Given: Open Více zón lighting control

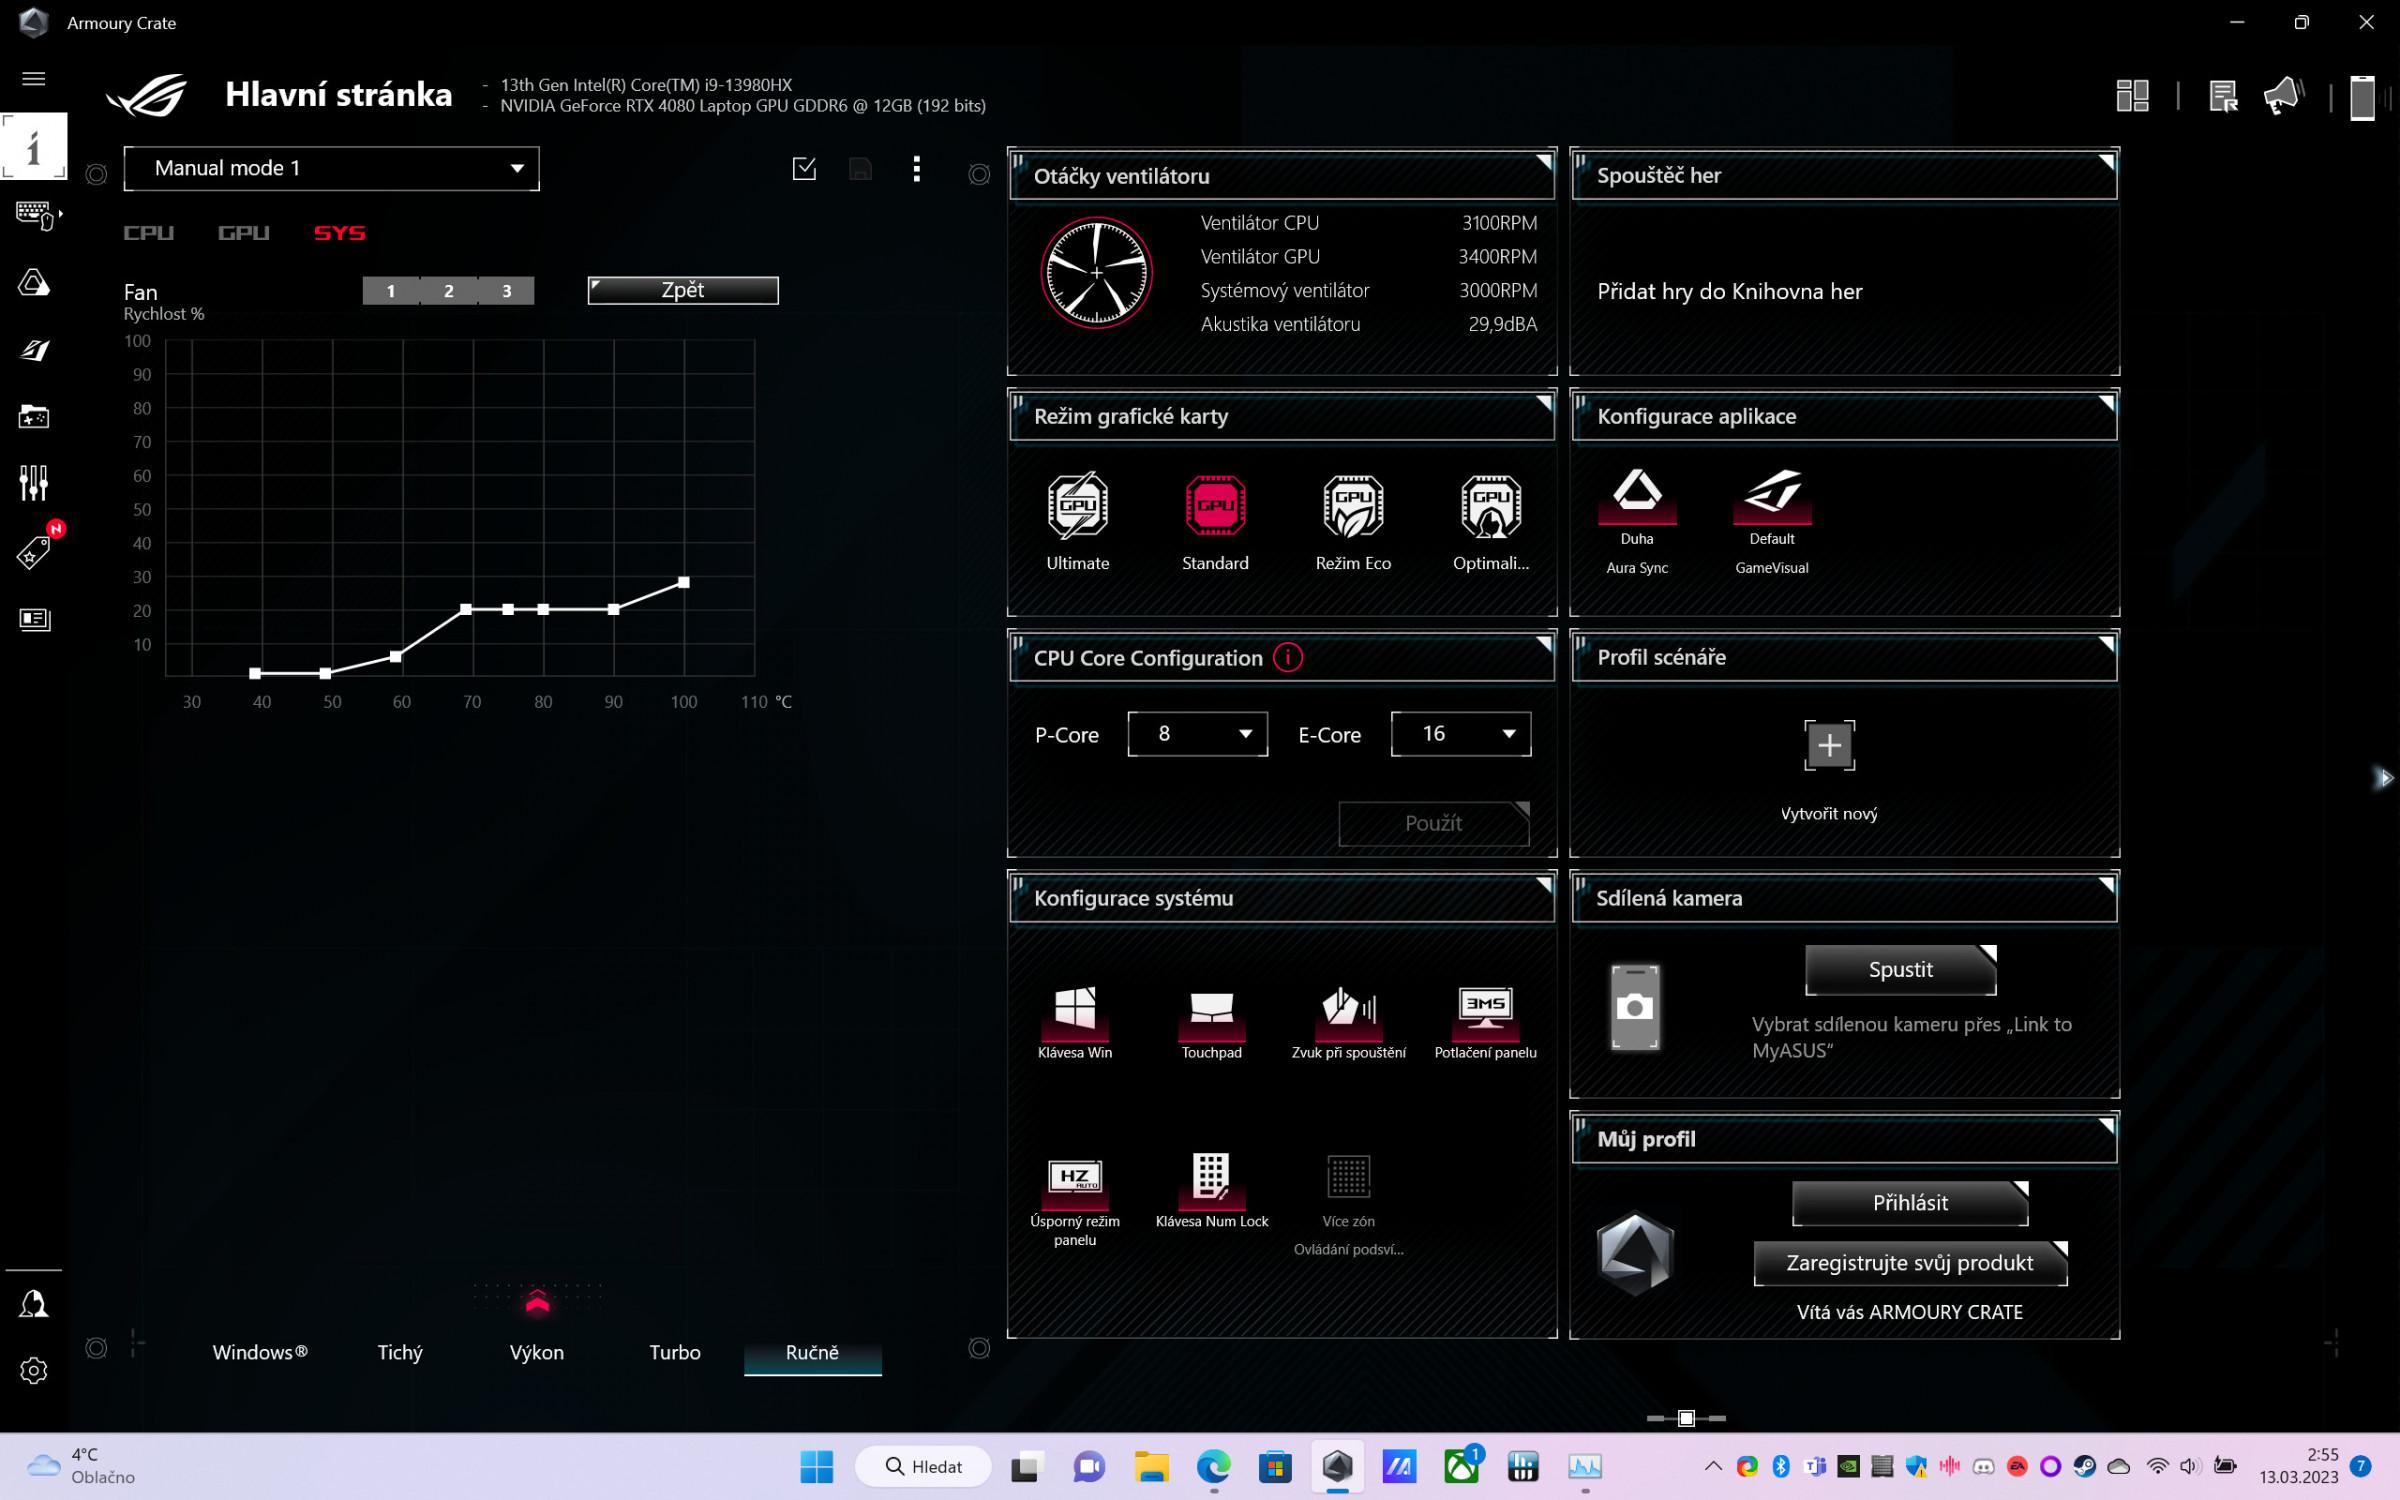Looking at the screenshot, I should (1348, 1204).
